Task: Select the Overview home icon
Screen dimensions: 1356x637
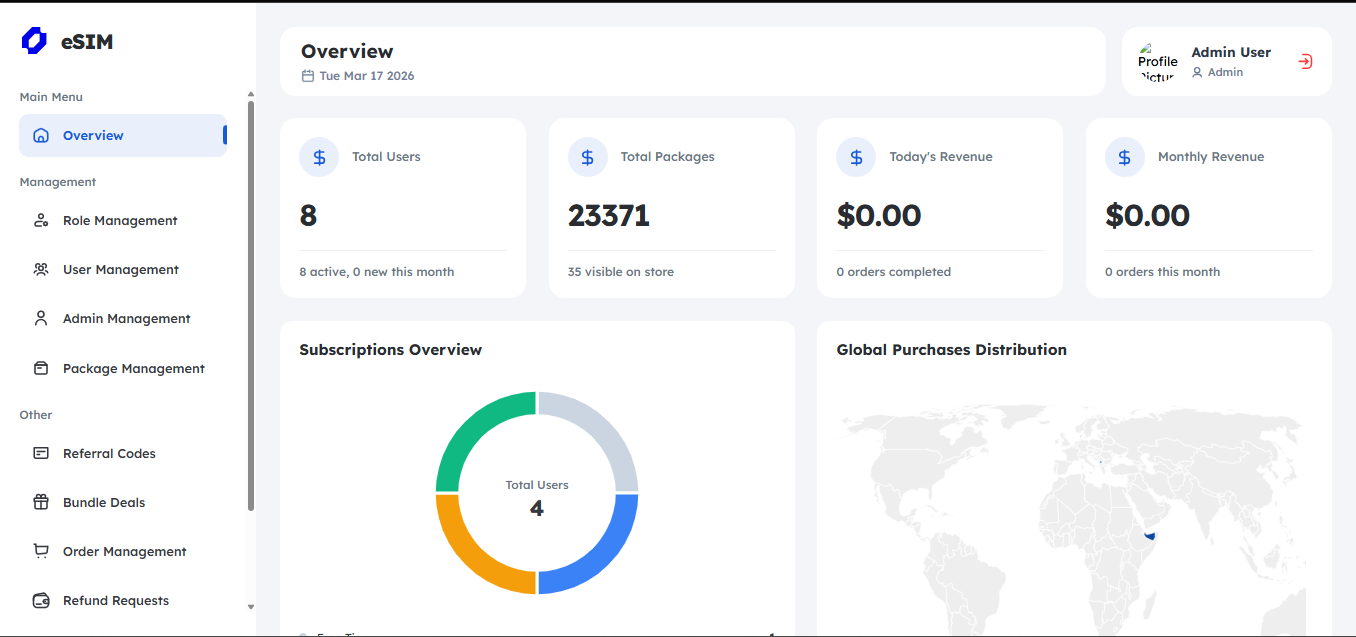Action: 41,135
